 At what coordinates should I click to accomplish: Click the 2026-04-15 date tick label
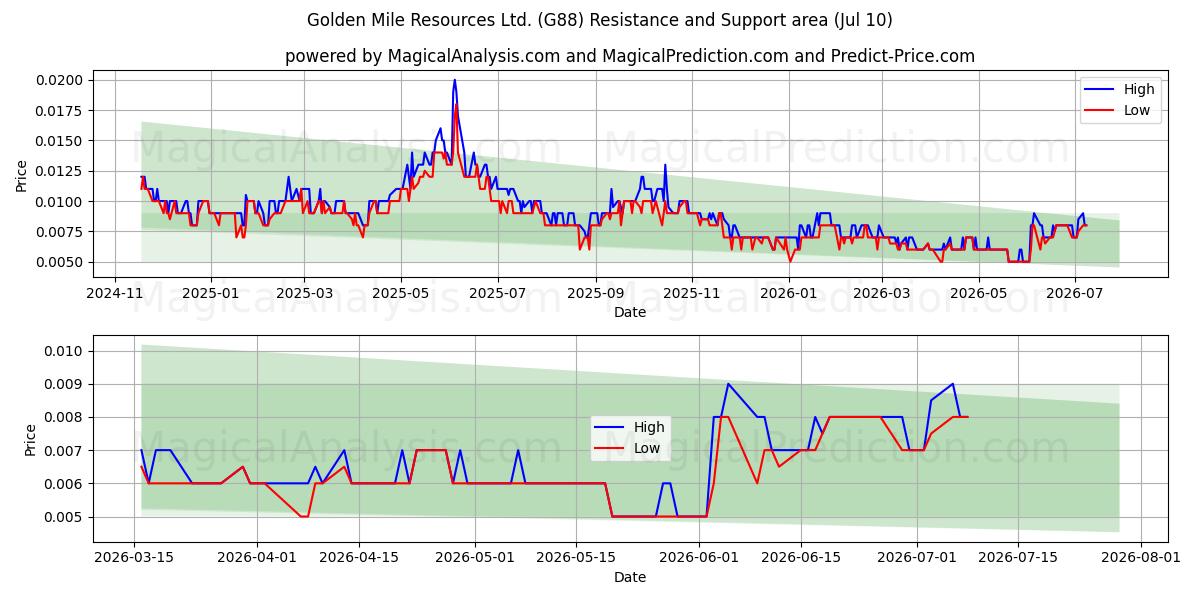point(359,558)
